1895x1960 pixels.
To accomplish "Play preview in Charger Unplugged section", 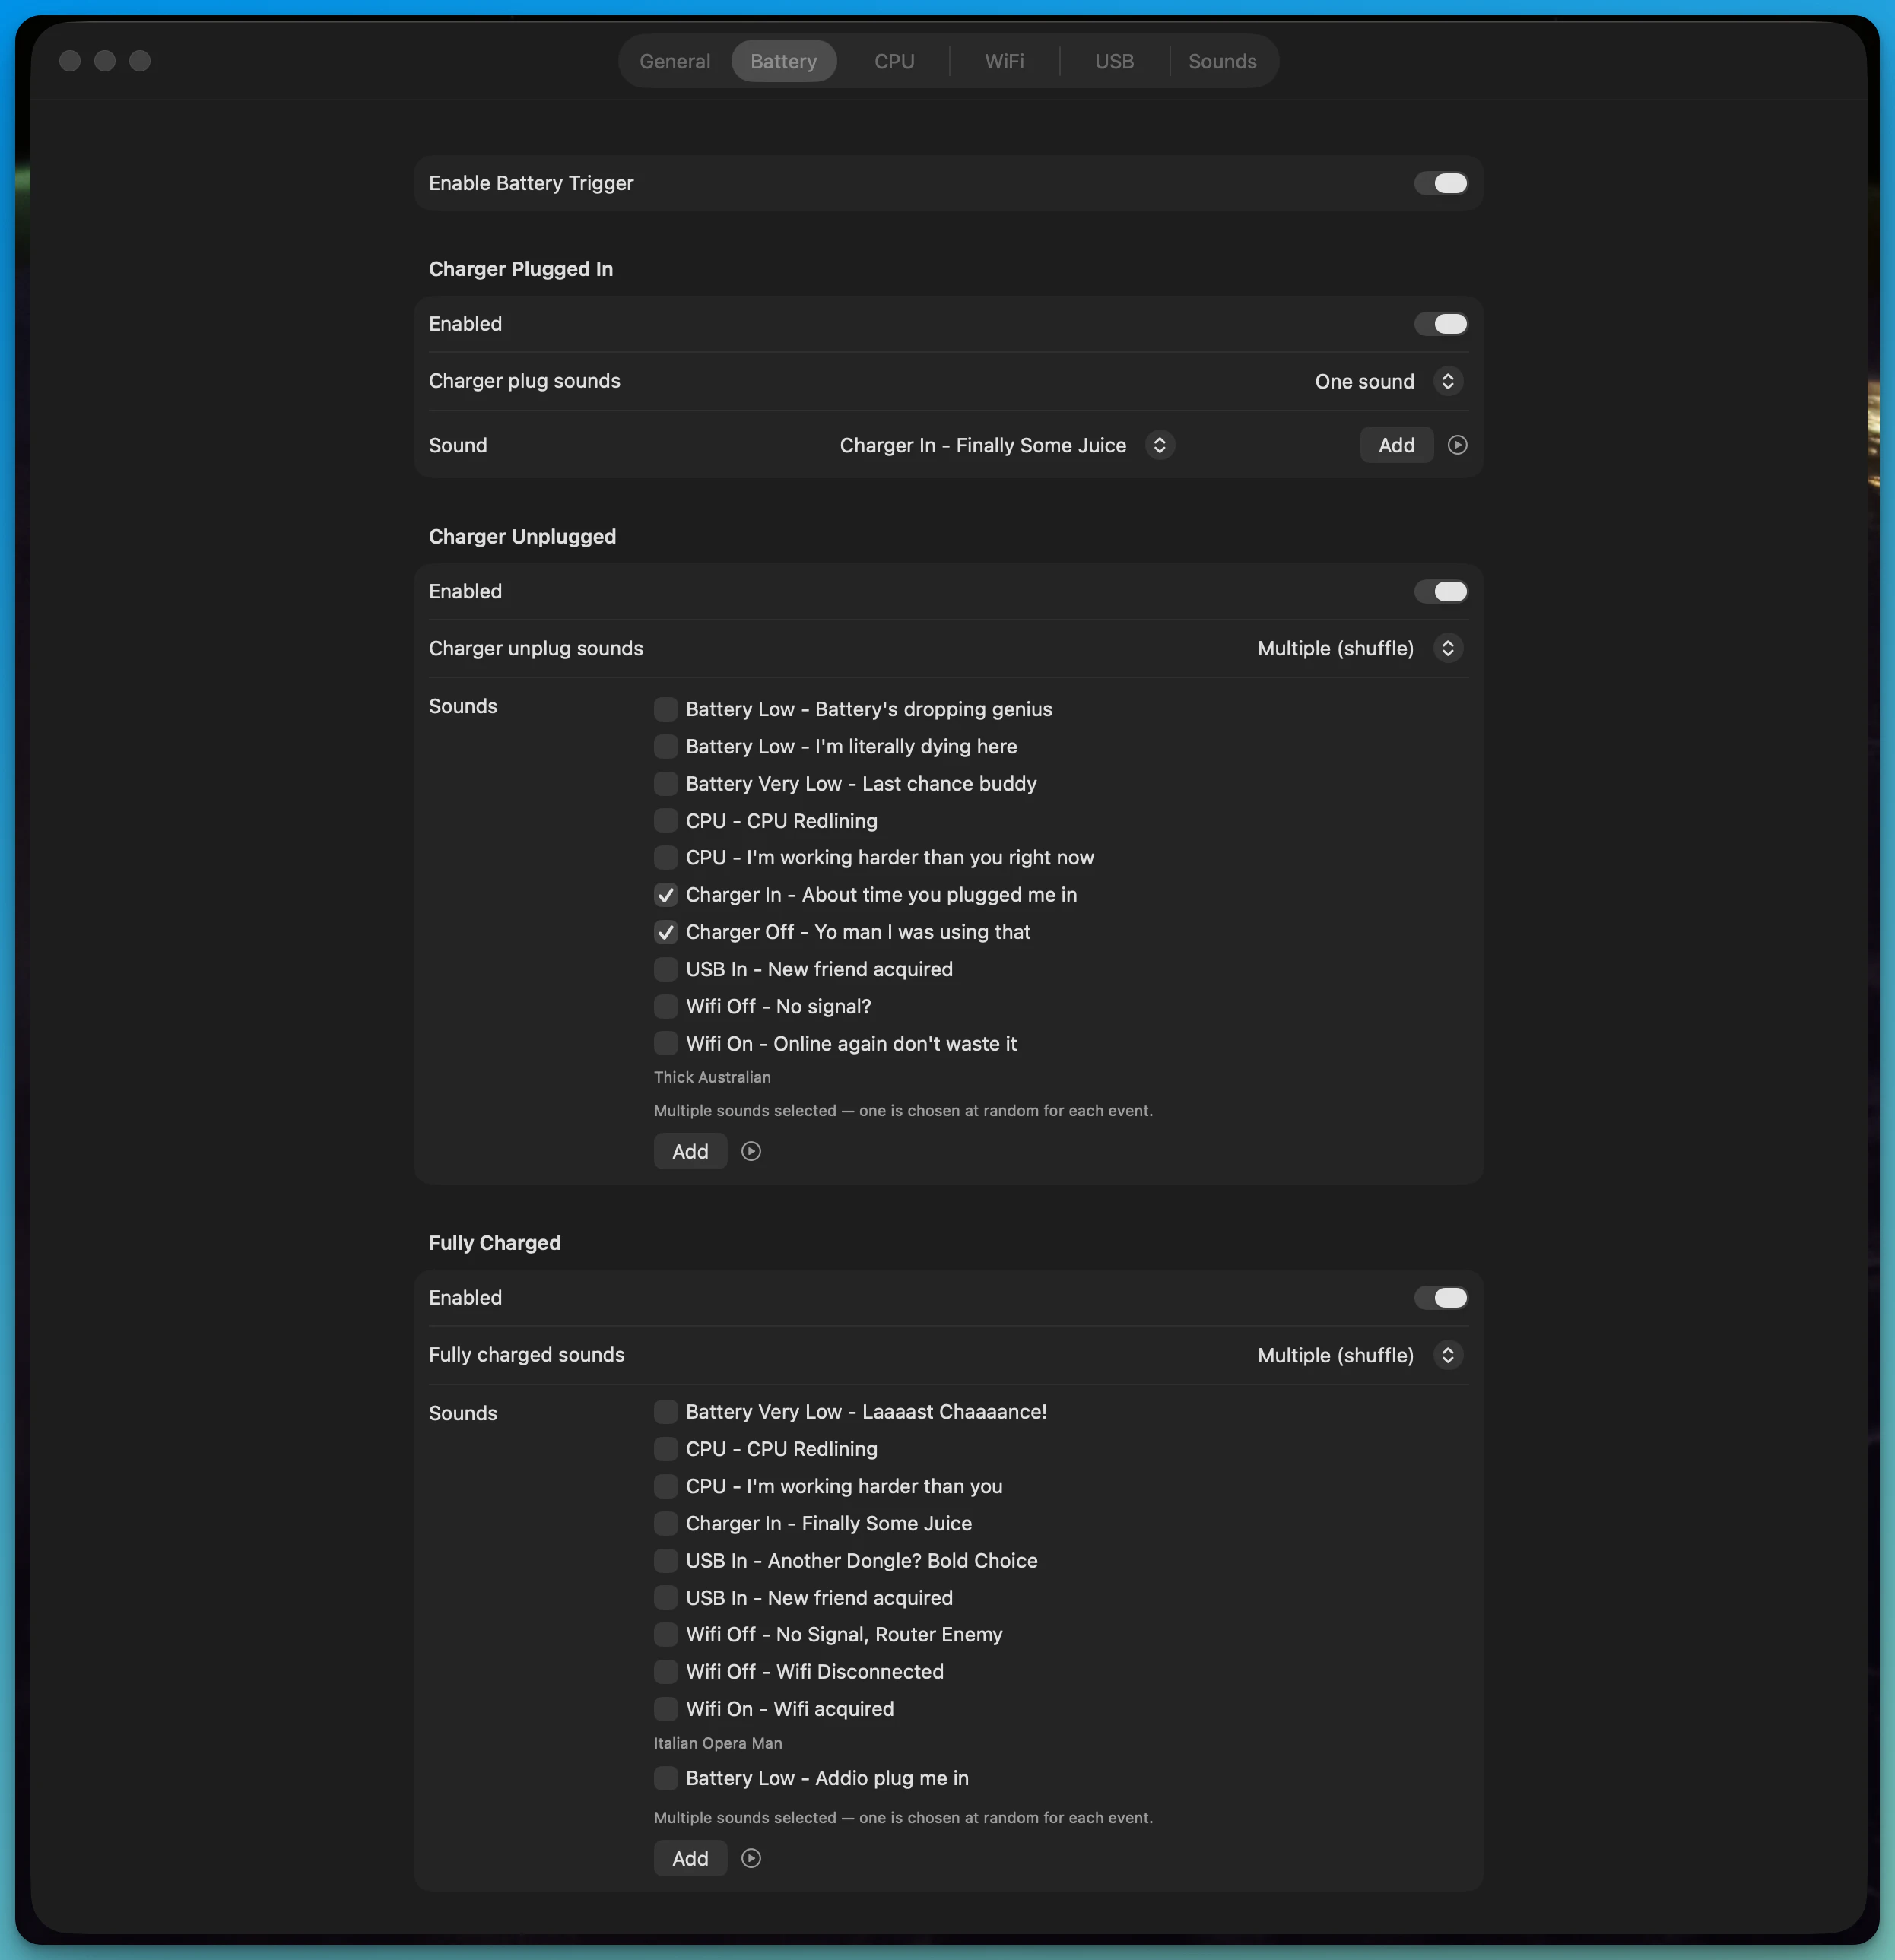I will point(751,1151).
